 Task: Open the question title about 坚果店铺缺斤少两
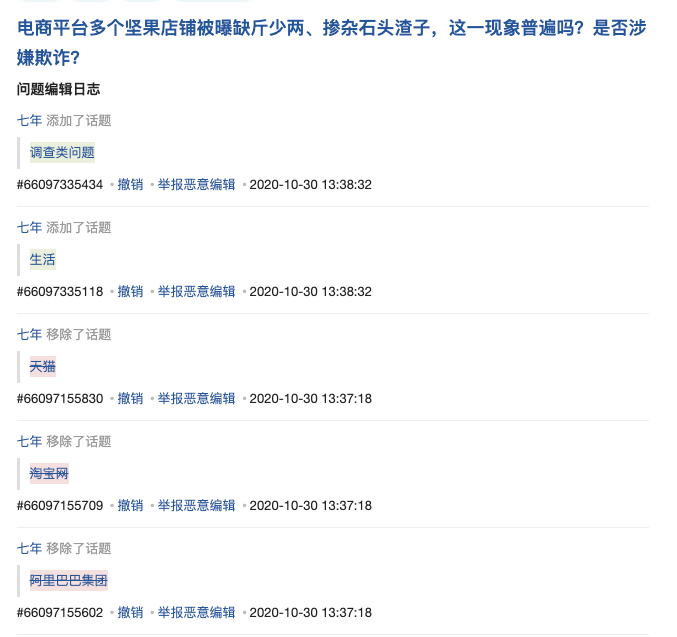pos(332,43)
